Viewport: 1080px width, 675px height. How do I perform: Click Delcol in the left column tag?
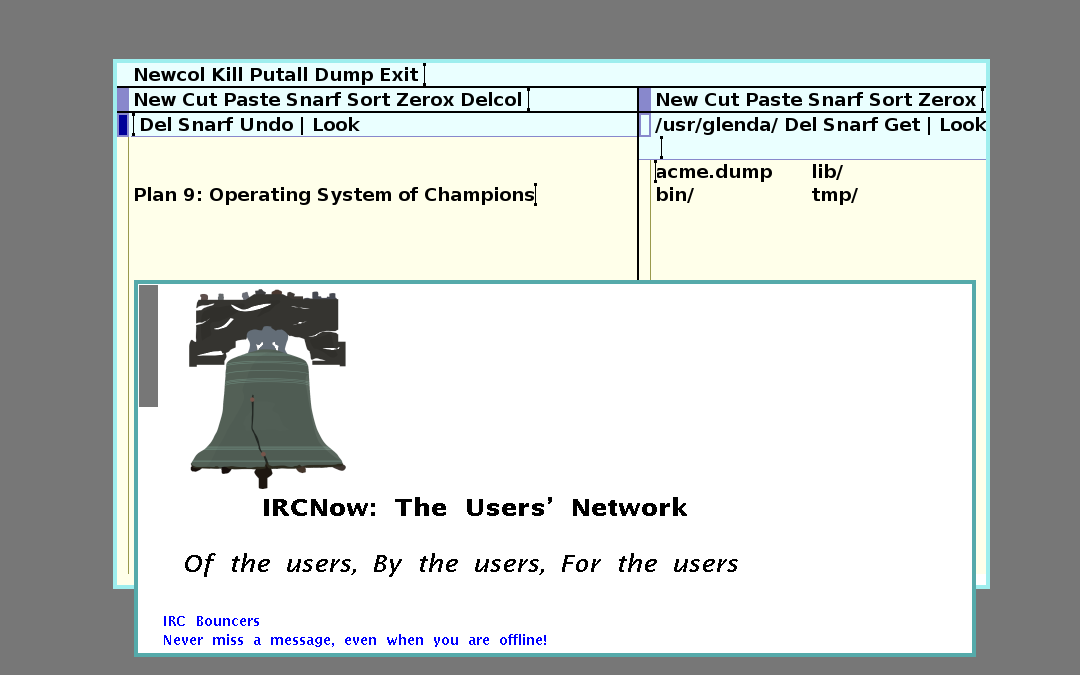(491, 100)
